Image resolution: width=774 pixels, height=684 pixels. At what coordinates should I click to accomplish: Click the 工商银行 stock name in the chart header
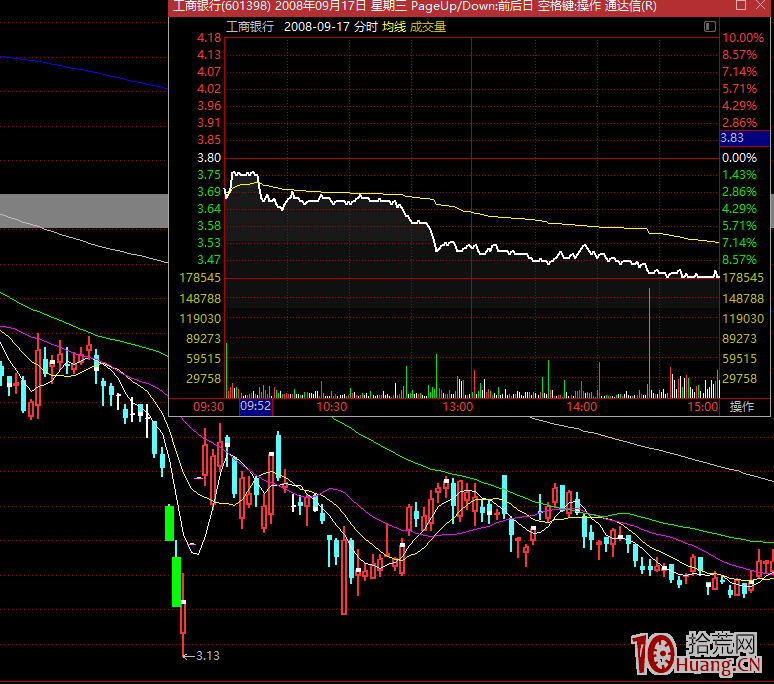(x=250, y=27)
